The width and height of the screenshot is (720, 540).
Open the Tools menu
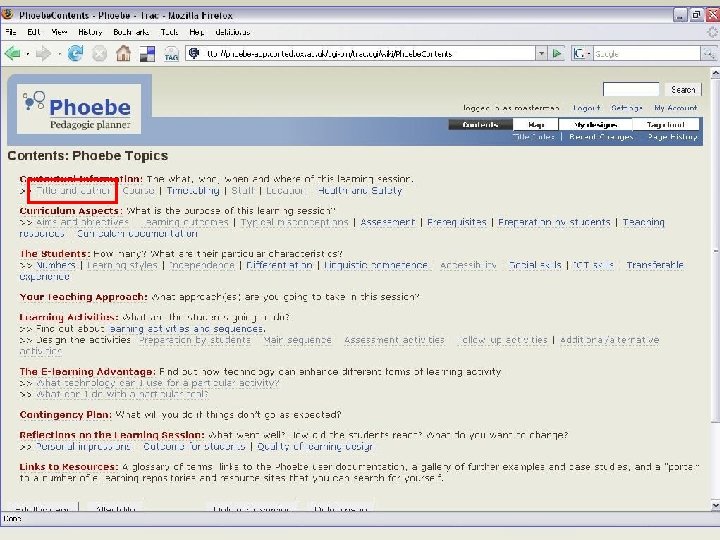tap(169, 32)
